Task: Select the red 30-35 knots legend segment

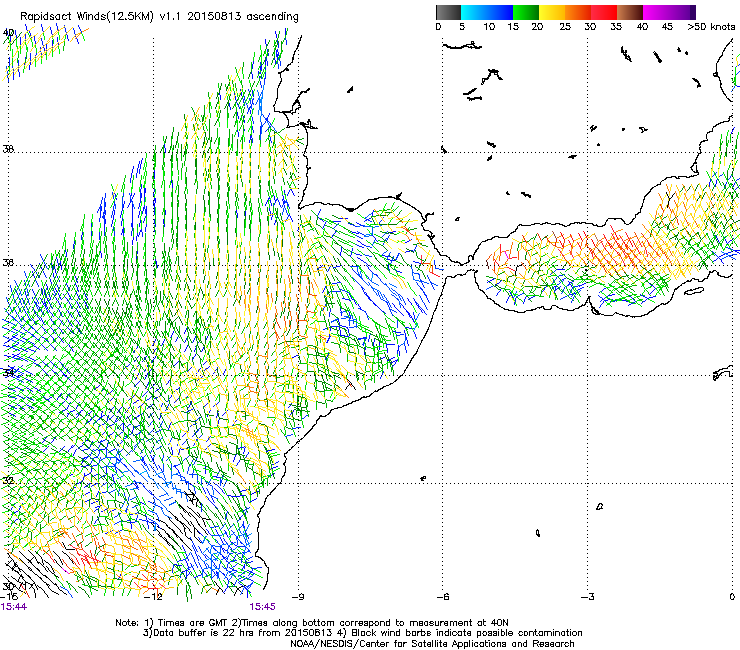Action: [604, 12]
